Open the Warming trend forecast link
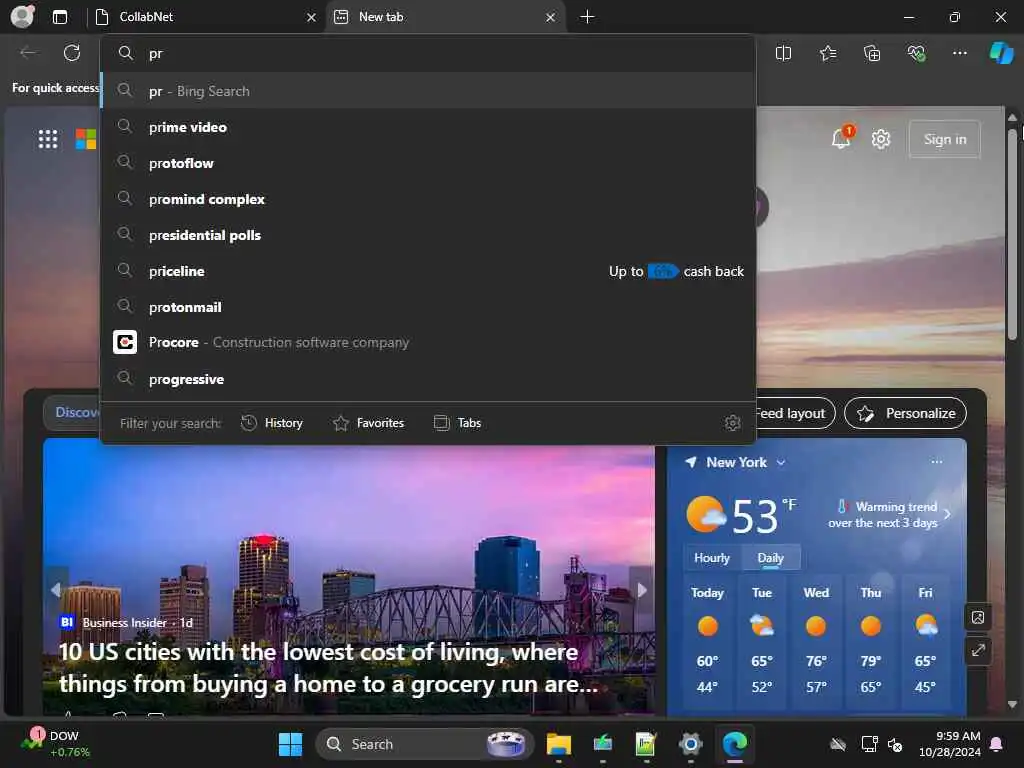The image size is (1024, 768). (x=890, y=515)
